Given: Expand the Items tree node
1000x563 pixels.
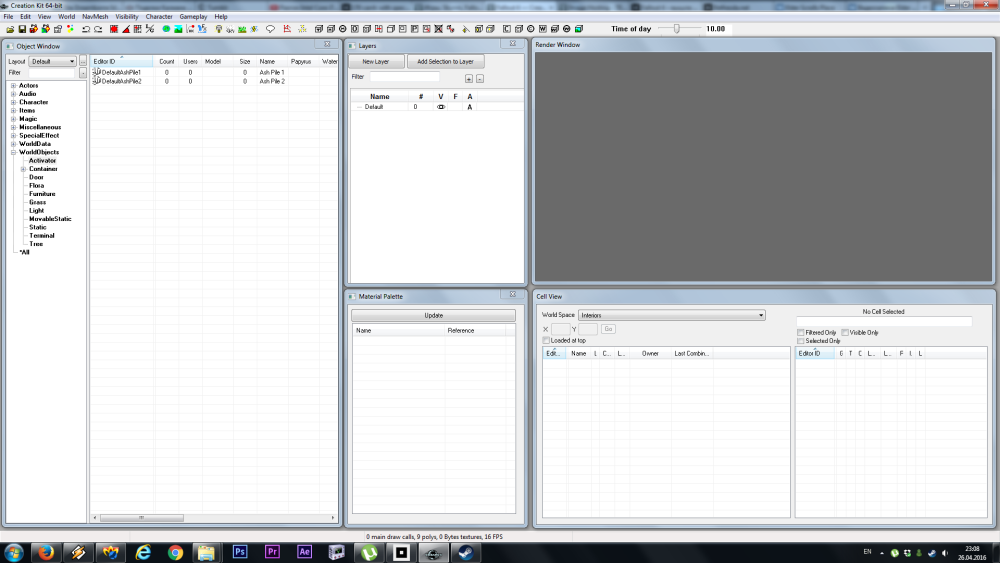Looking at the screenshot, I should [13, 110].
